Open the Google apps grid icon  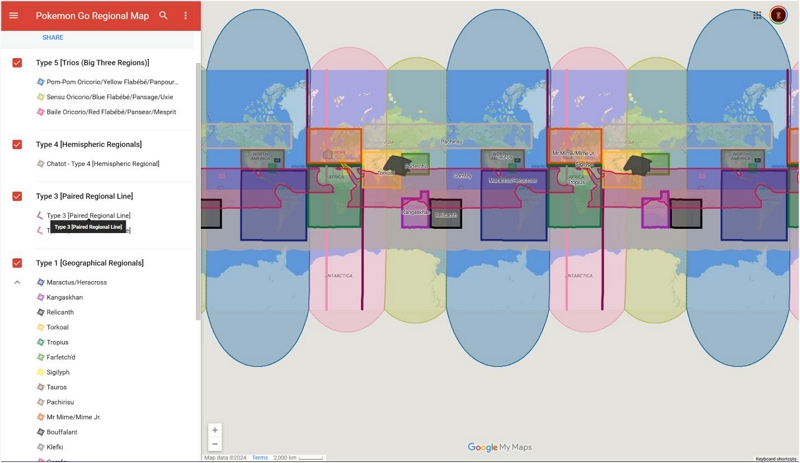757,15
